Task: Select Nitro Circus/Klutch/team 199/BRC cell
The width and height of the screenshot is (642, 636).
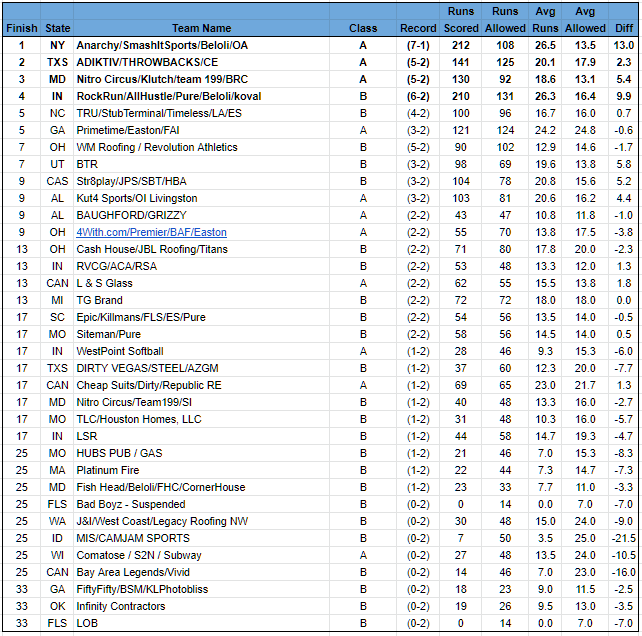Action: point(201,79)
